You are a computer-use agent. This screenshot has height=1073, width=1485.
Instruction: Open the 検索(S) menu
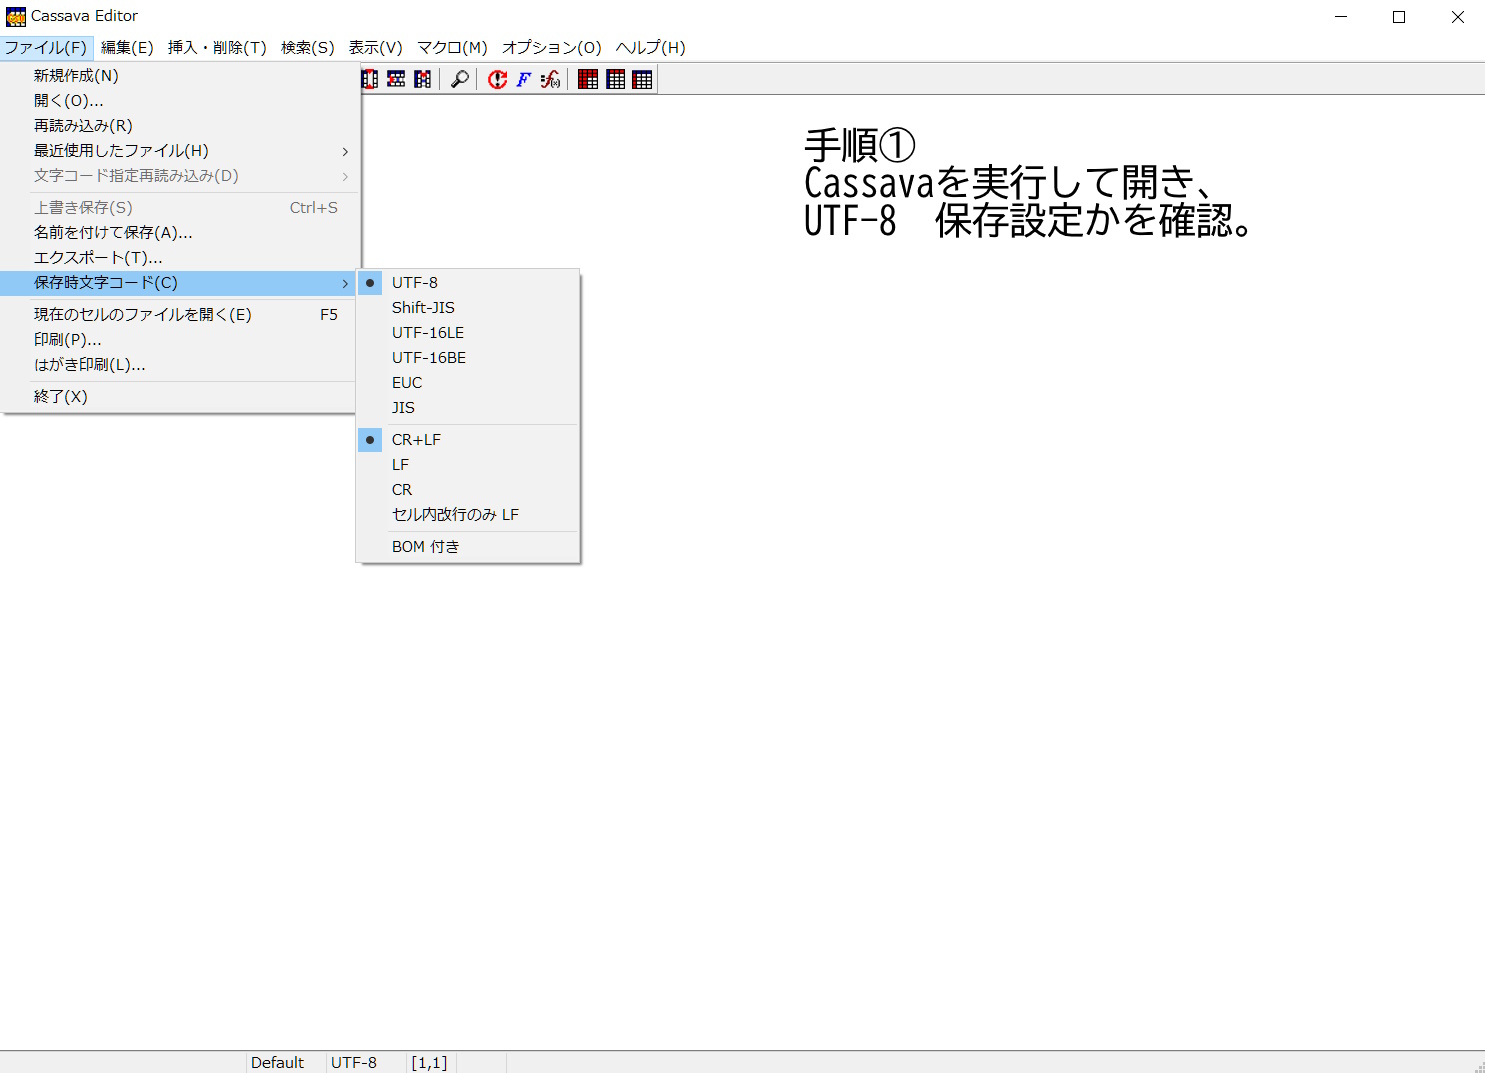coord(307,48)
